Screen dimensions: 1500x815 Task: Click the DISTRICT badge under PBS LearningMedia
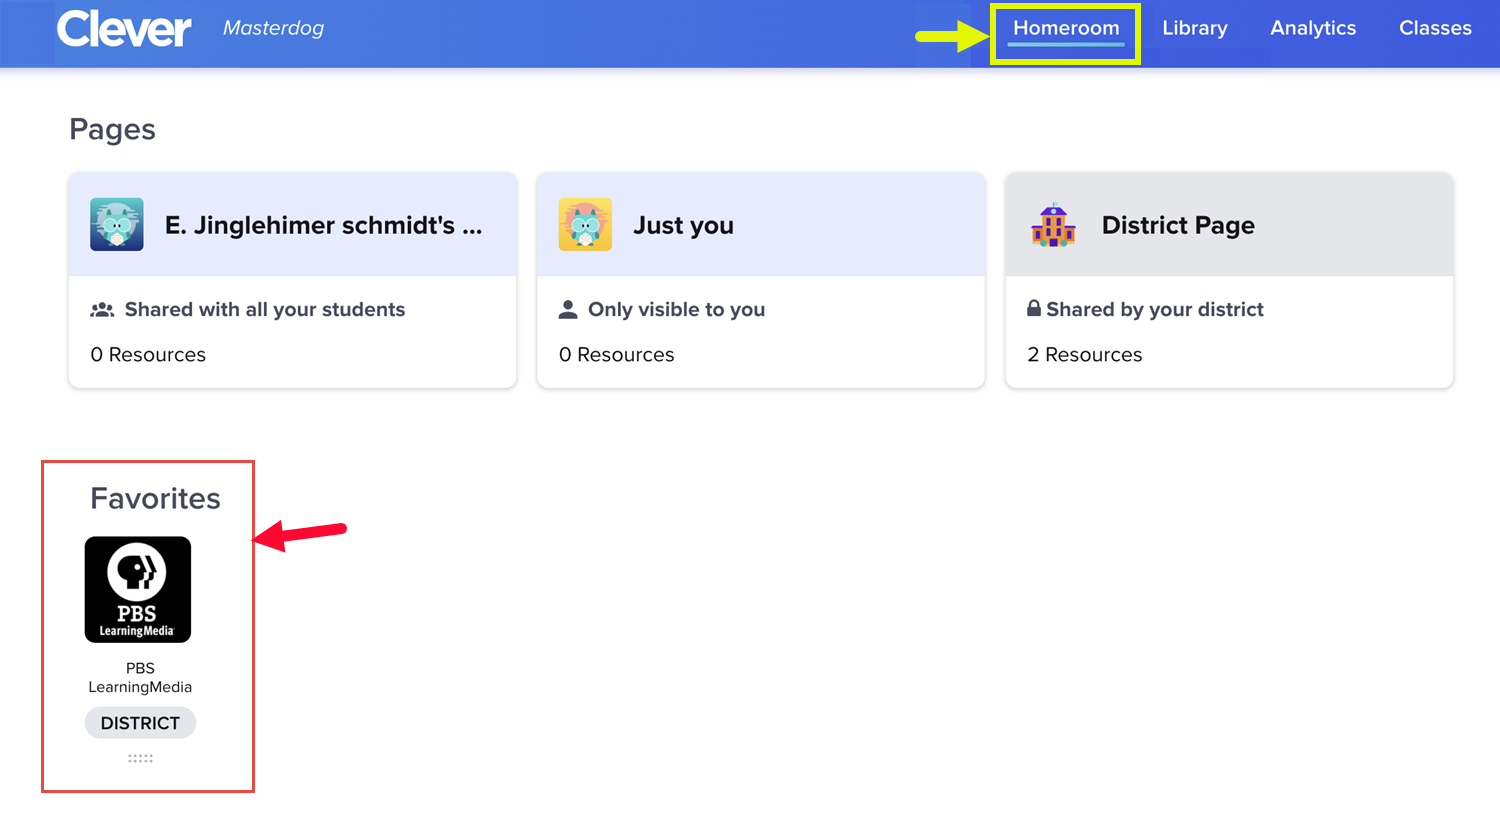[140, 723]
